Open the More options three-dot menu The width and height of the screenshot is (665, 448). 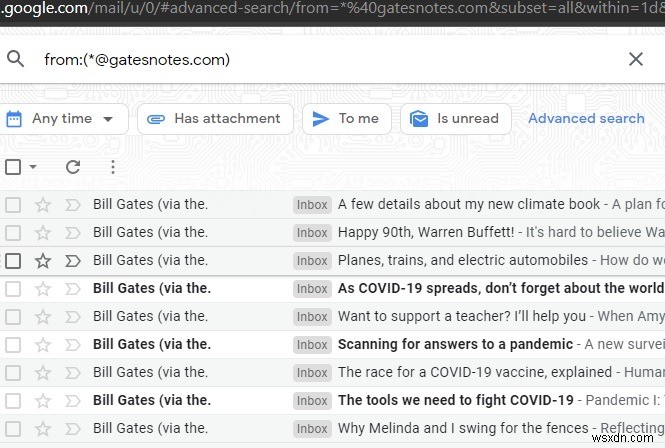point(113,167)
